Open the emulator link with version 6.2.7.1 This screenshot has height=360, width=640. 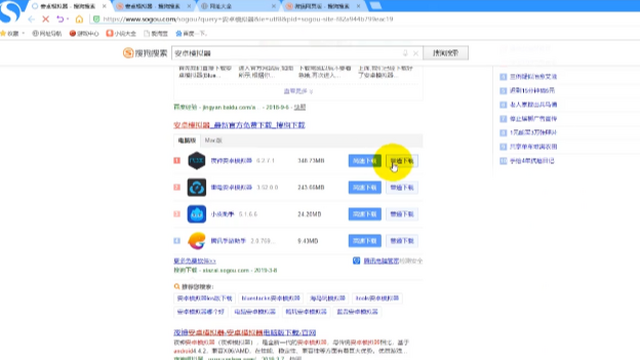pos(231,161)
